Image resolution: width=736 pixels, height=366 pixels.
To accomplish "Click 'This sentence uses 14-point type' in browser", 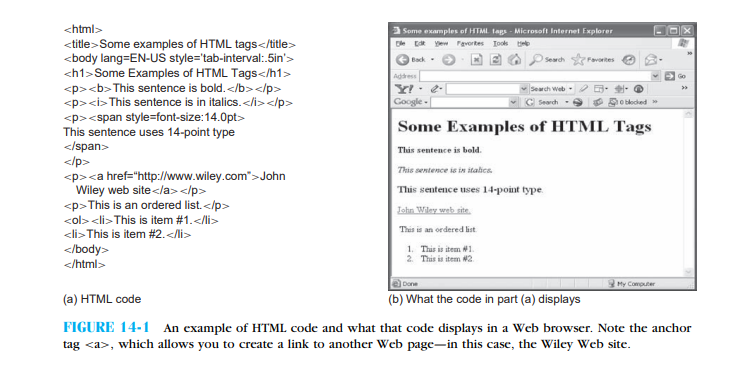I will click(470, 190).
